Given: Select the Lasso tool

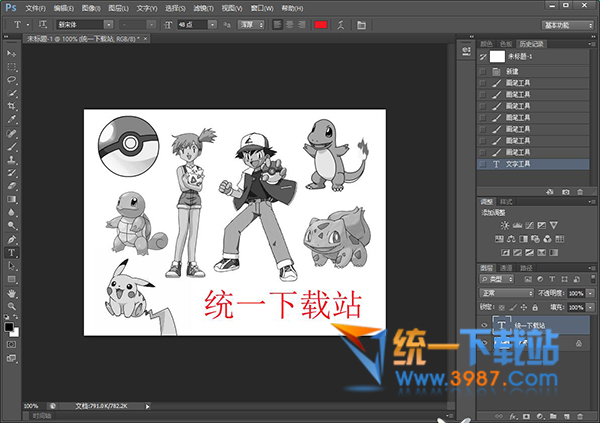Looking at the screenshot, I should [x=11, y=80].
